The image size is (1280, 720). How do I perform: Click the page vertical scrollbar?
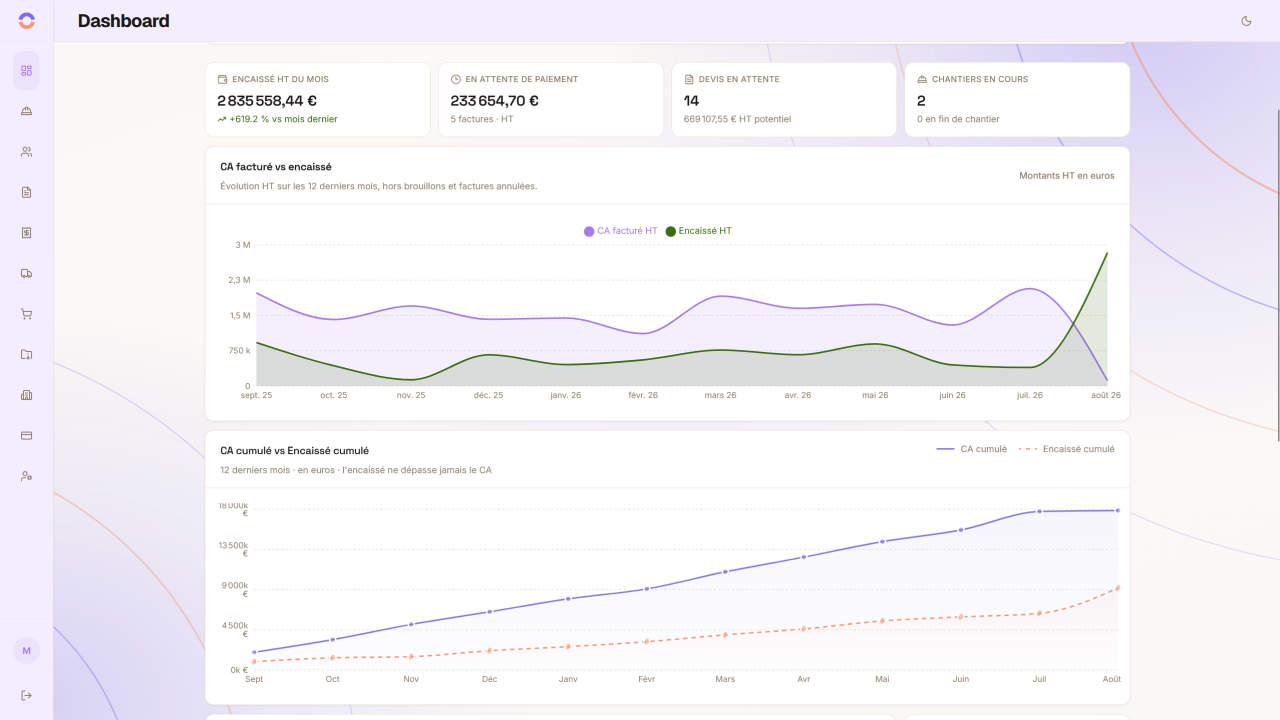pyautogui.click(x=1278, y=275)
